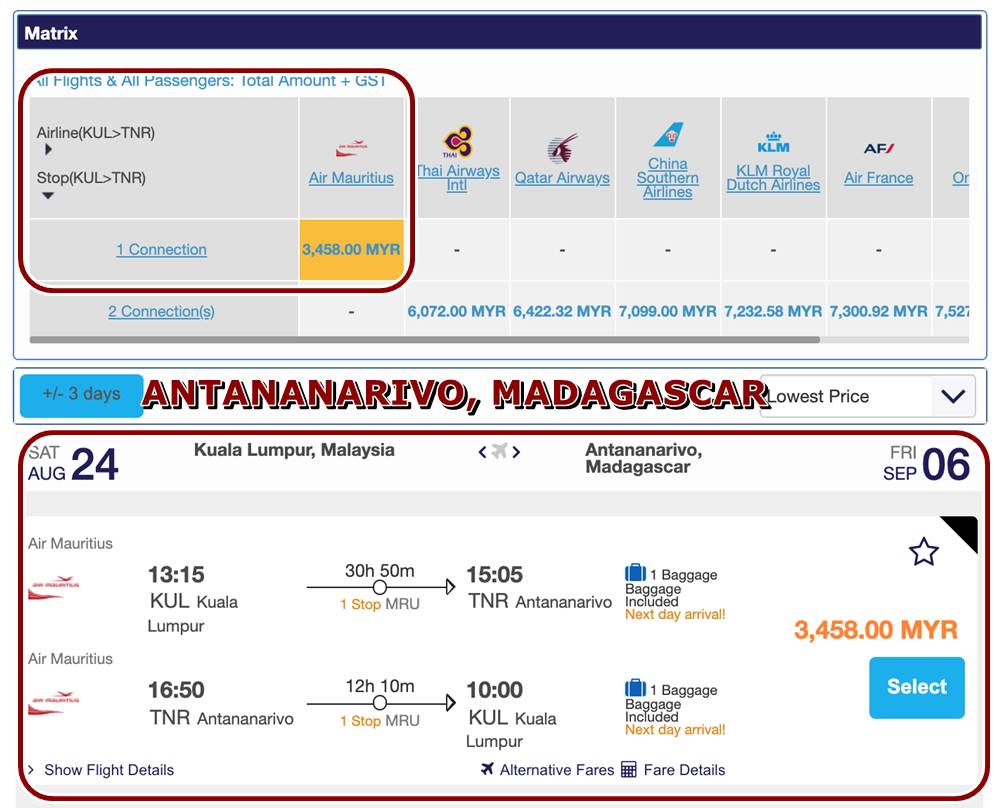Select the 6,422.32 MYR Qatar Airways fare
The height and width of the screenshot is (808, 1000).
tap(562, 311)
